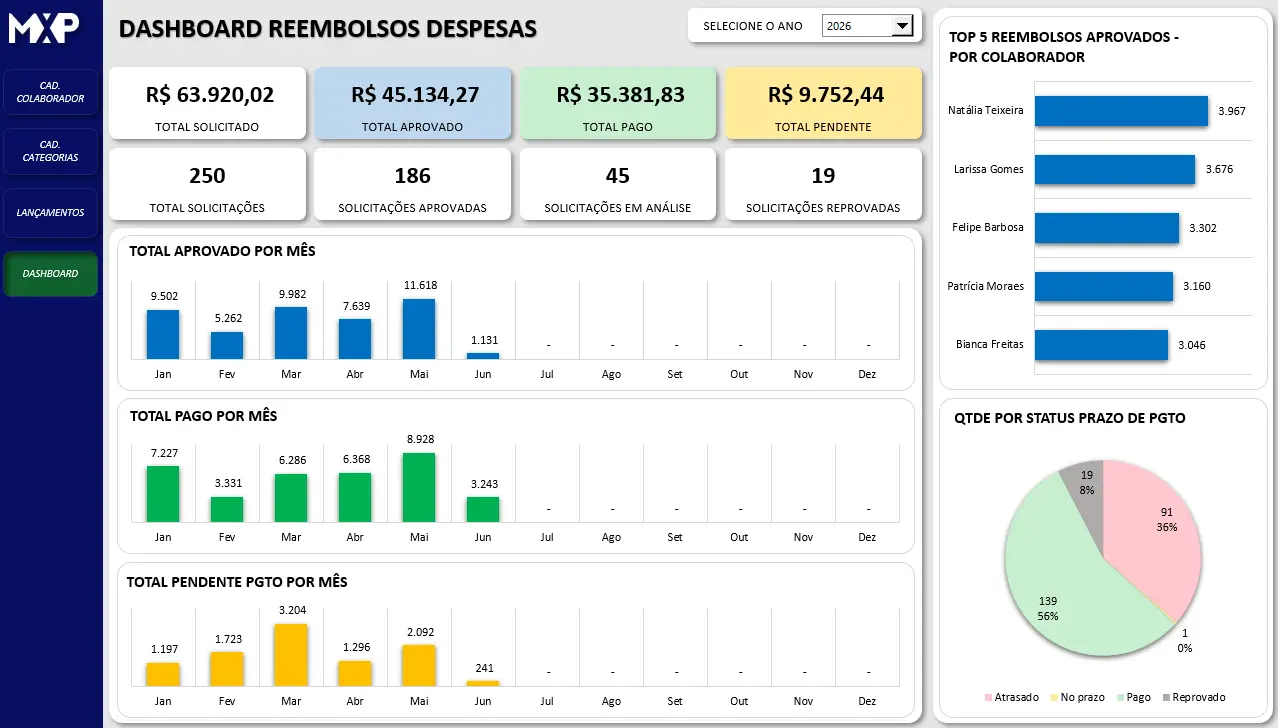Viewport: 1278px width, 728px height.
Task: Click Natália Teixeira's bar in Top 5 chart
Action: point(1121,111)
